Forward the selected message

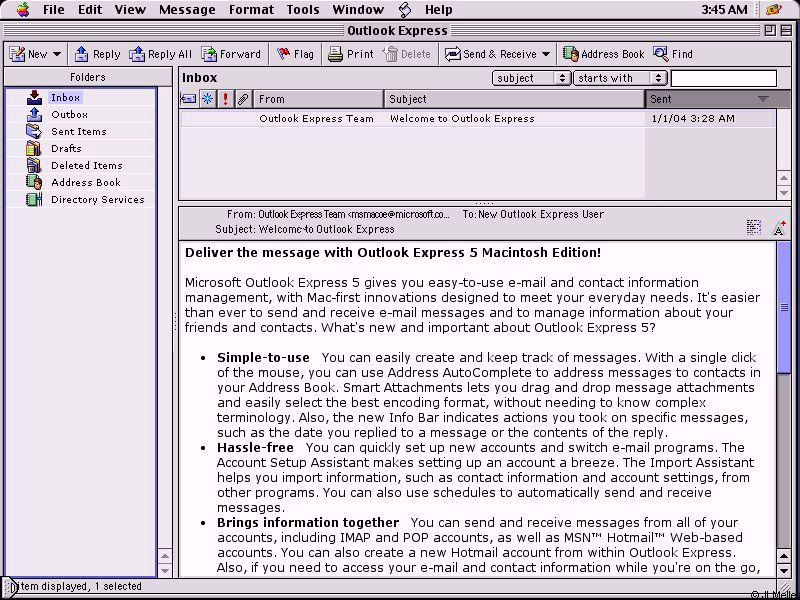click(x=231, y=54)
